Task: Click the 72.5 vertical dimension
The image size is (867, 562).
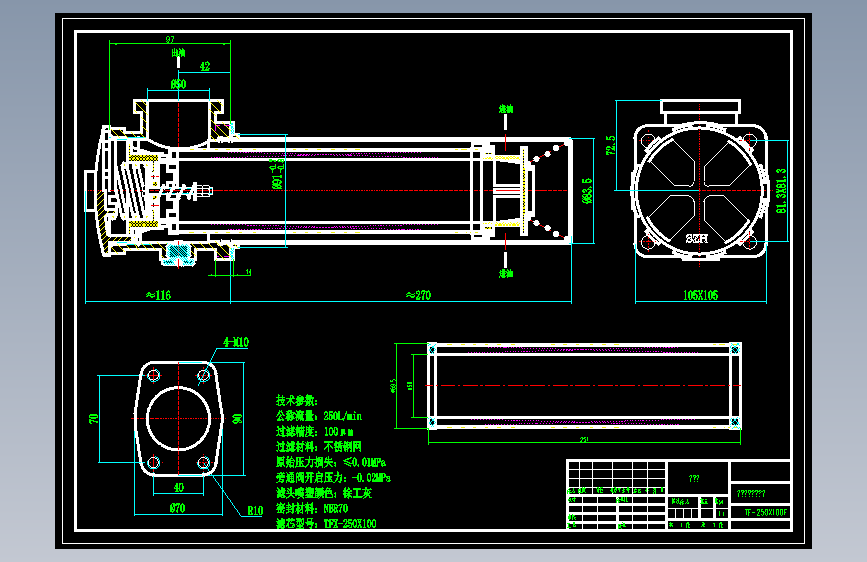Action: (x=610, y=145)
